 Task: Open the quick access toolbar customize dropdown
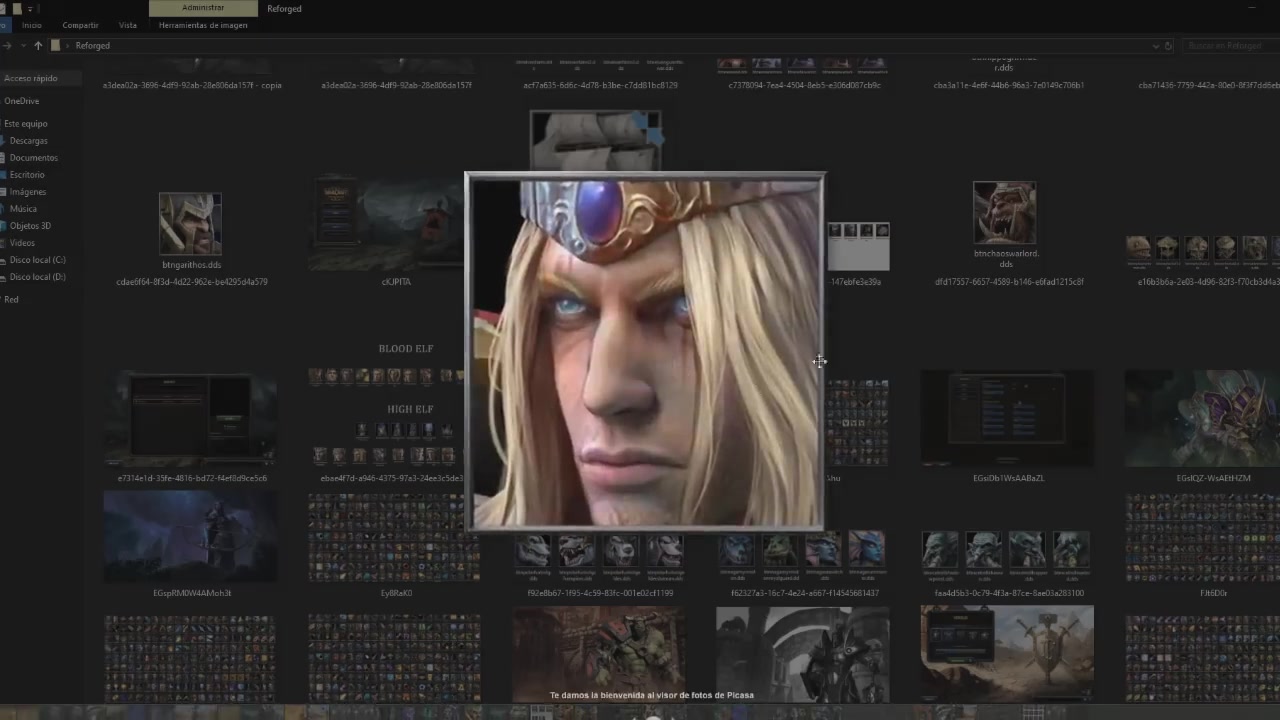pos(31,8)
